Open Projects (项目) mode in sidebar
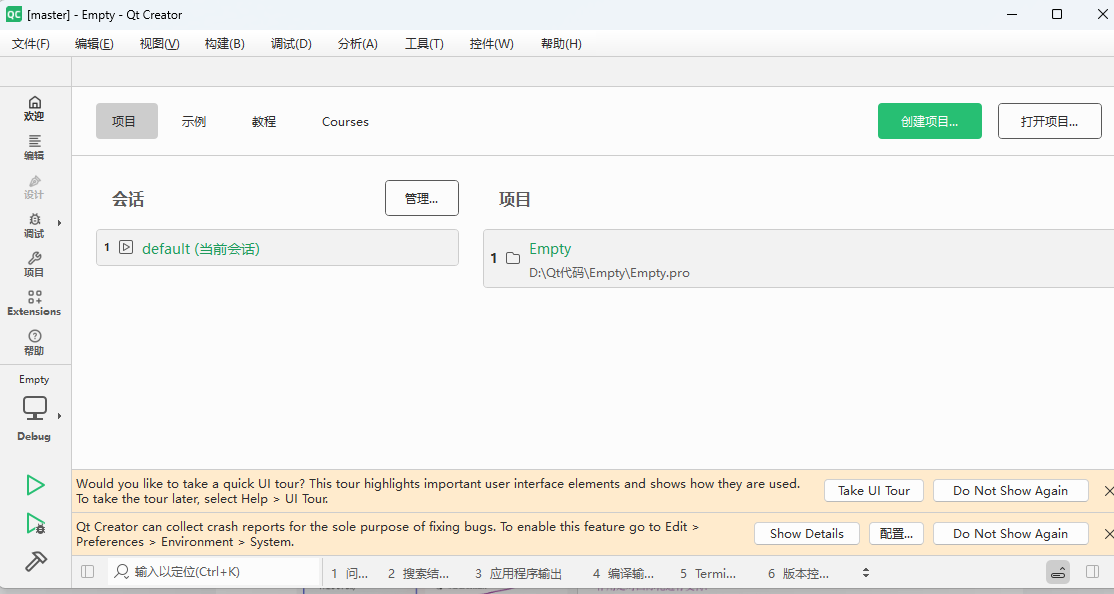 34,265
